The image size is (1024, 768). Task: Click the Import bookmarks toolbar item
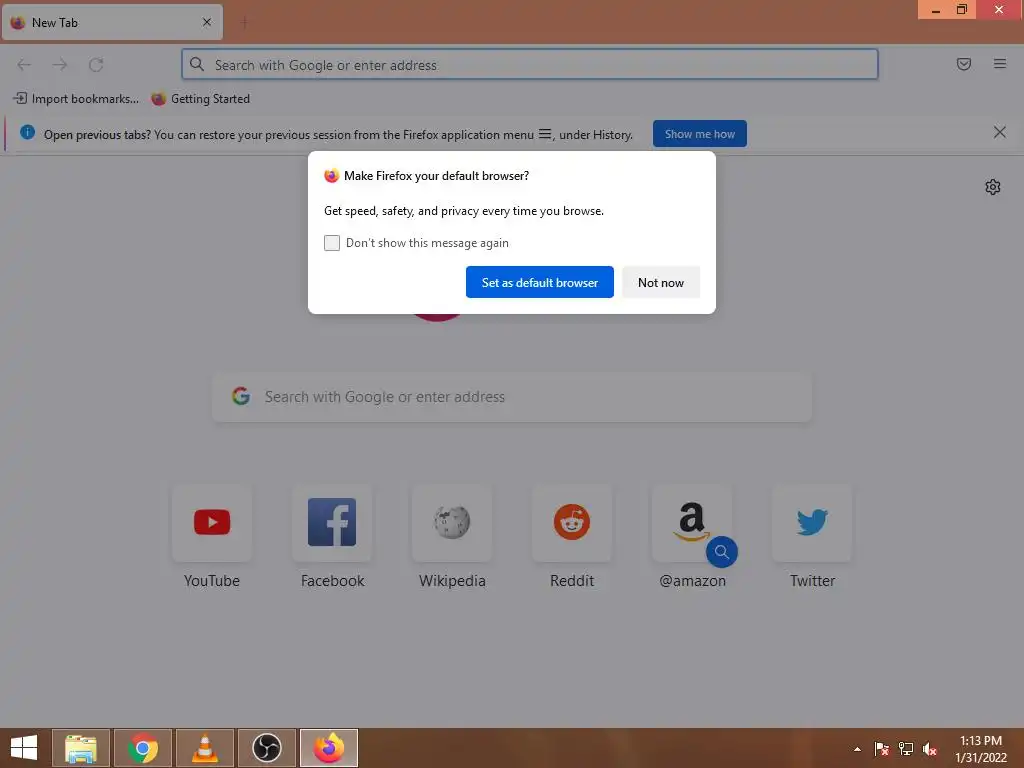76,99
